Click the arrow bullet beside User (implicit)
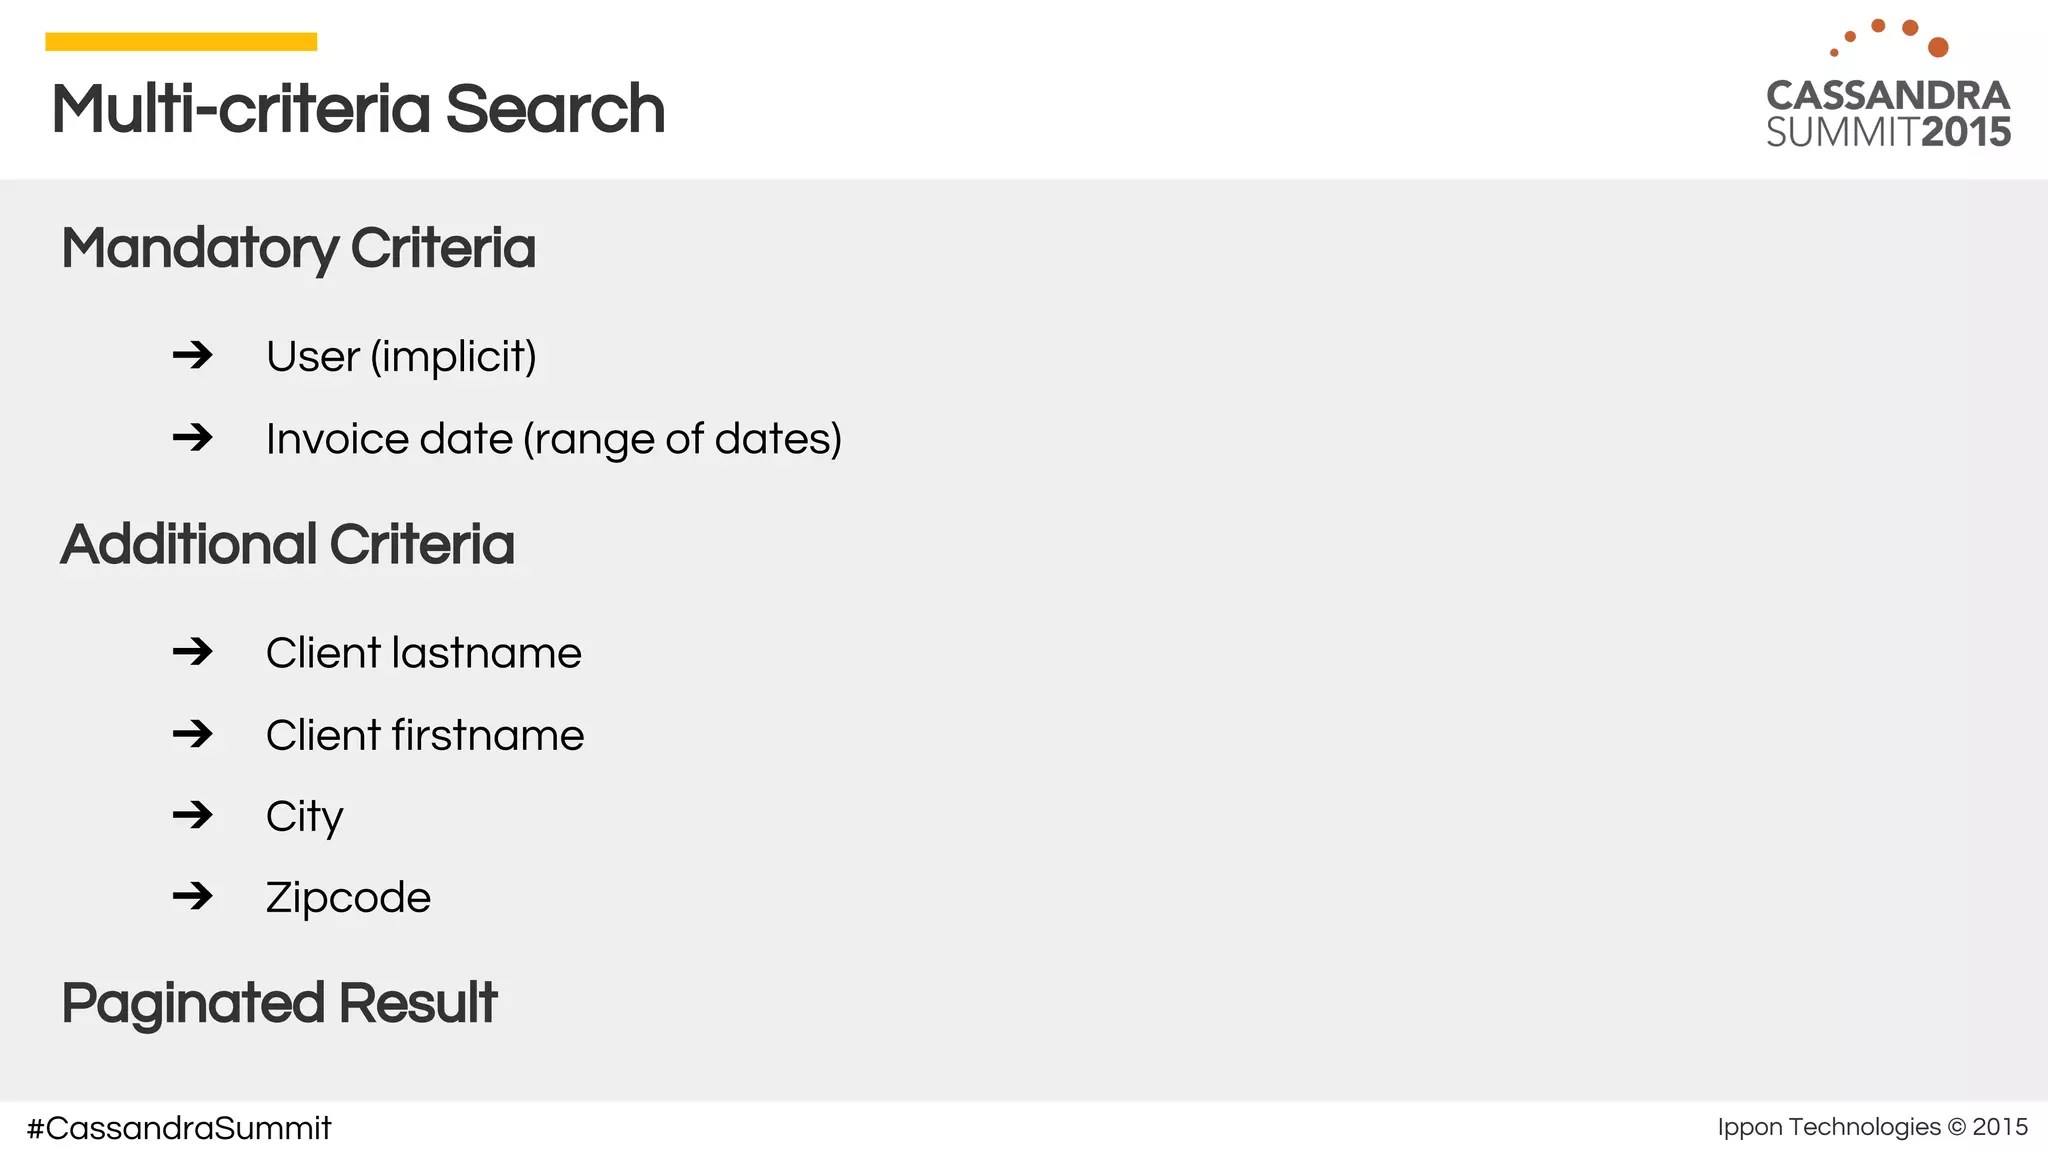 192,355
